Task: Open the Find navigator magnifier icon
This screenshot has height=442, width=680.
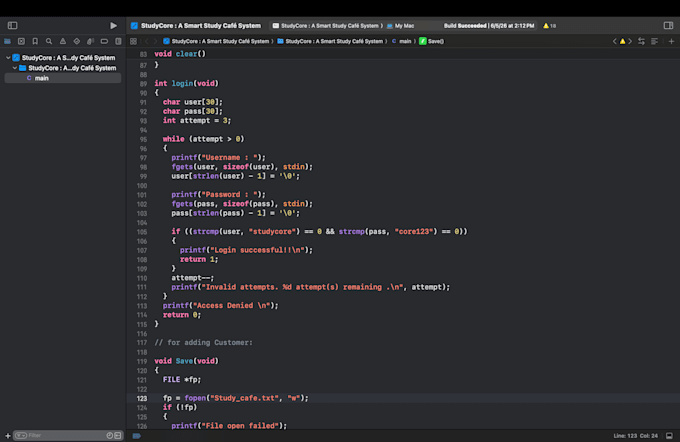Action: (49, 41)
